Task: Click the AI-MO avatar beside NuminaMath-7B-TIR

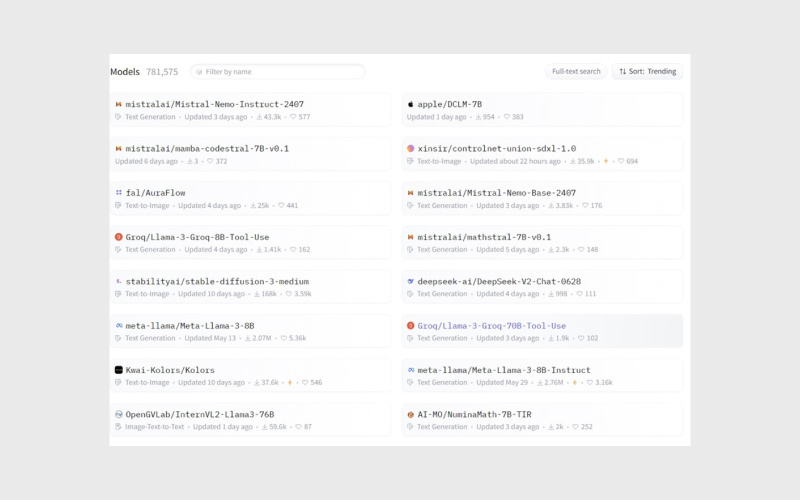Action: point(410,414)
